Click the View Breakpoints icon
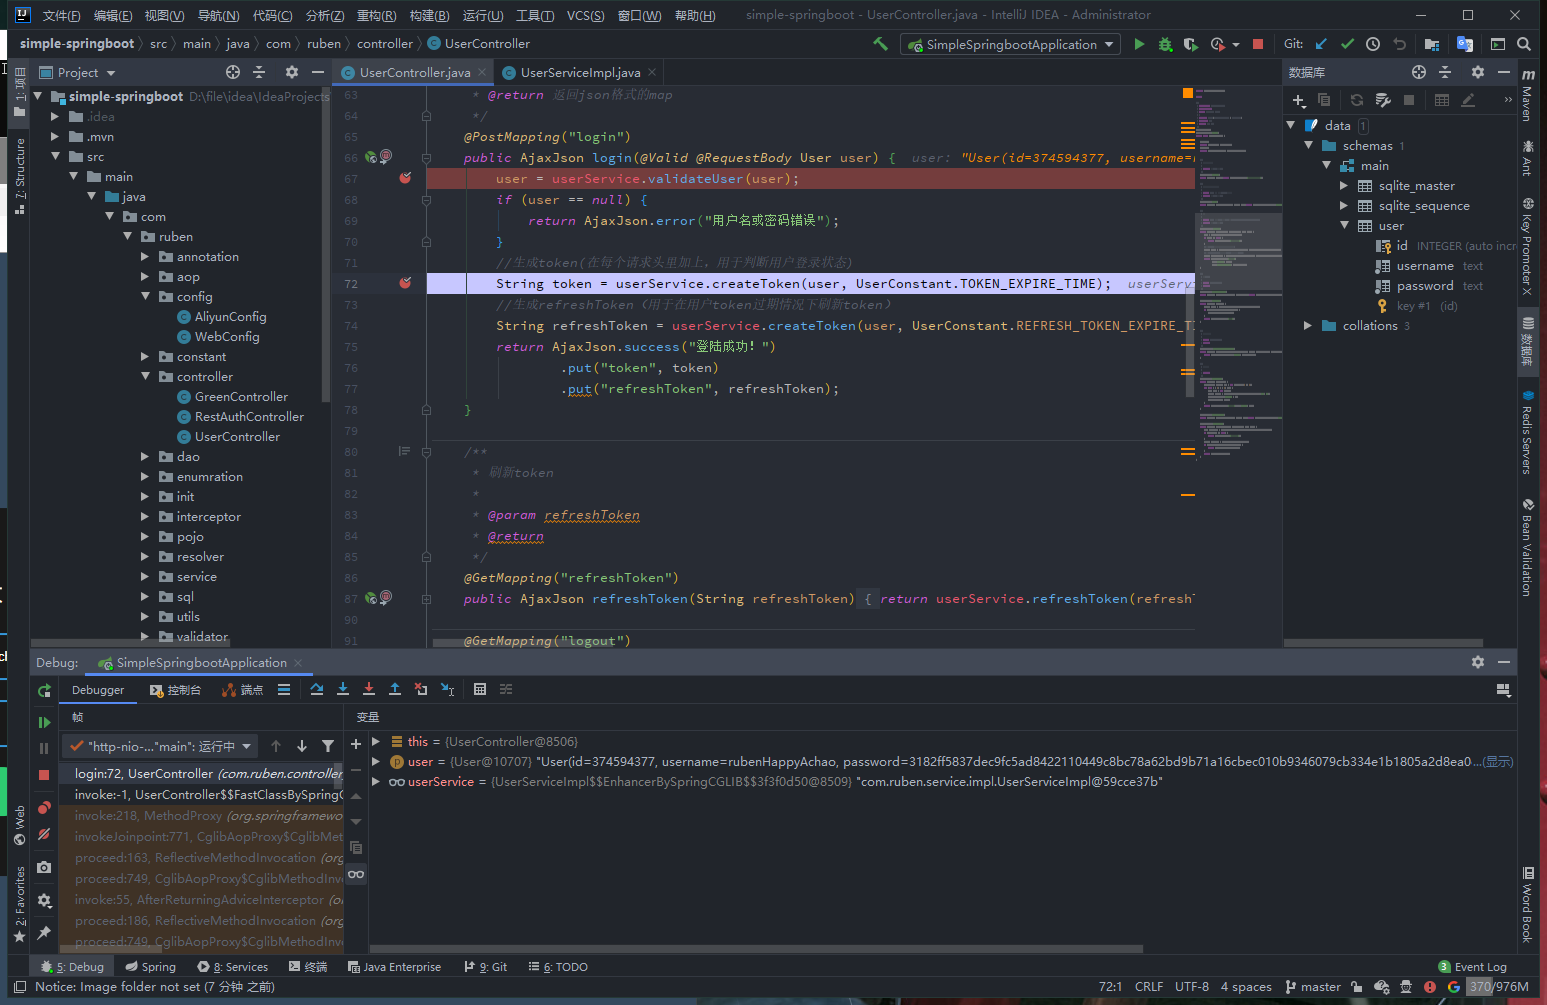 (x=44, y=808)
